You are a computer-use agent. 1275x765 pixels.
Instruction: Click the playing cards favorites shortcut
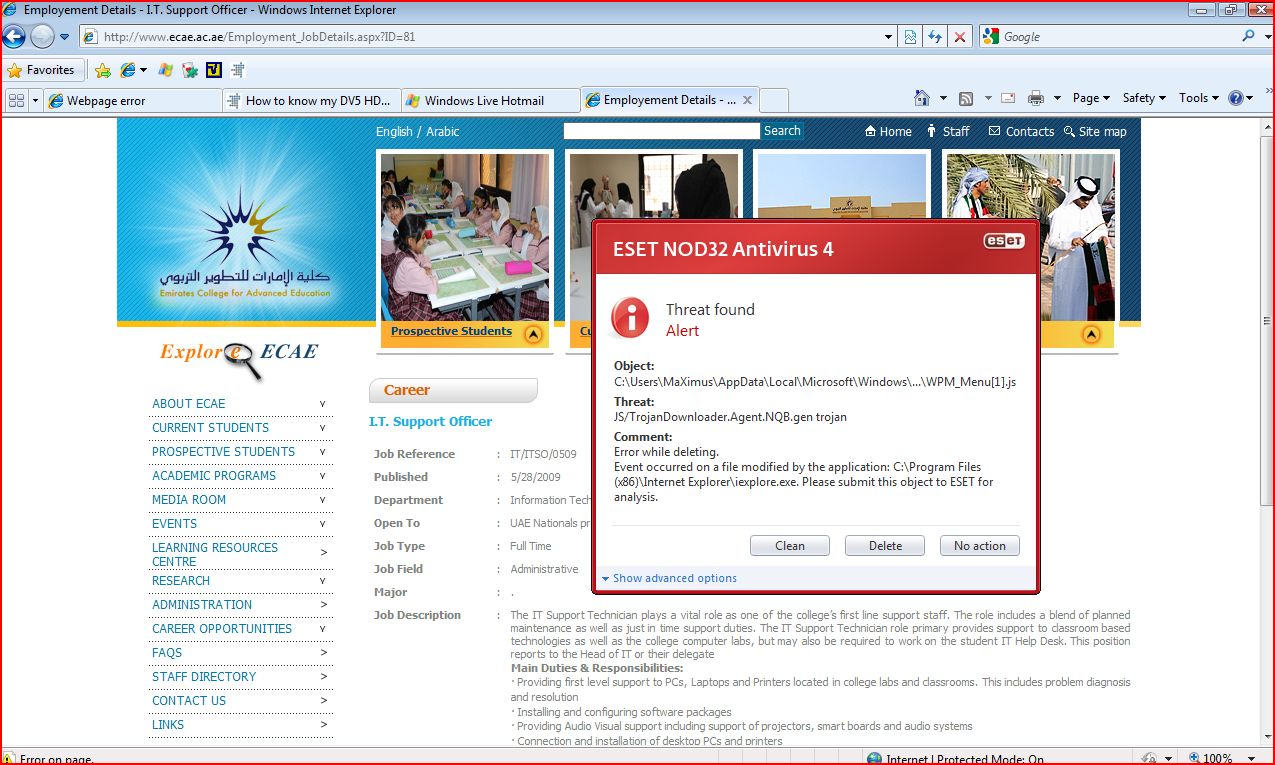(190, 70)
